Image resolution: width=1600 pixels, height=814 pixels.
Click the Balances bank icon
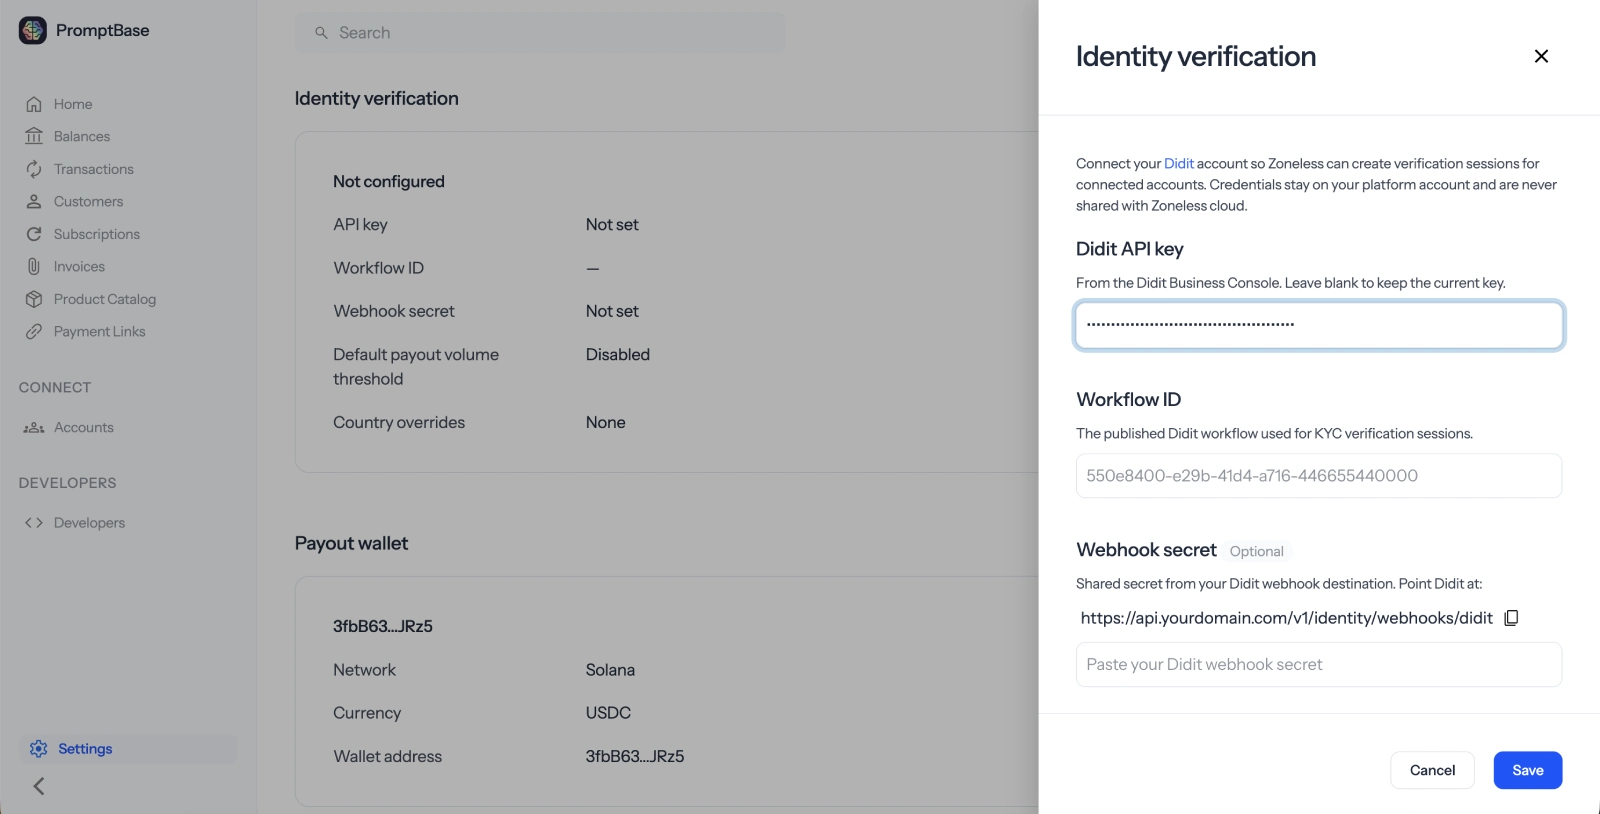pyautogui.click(x=34, y=136)
